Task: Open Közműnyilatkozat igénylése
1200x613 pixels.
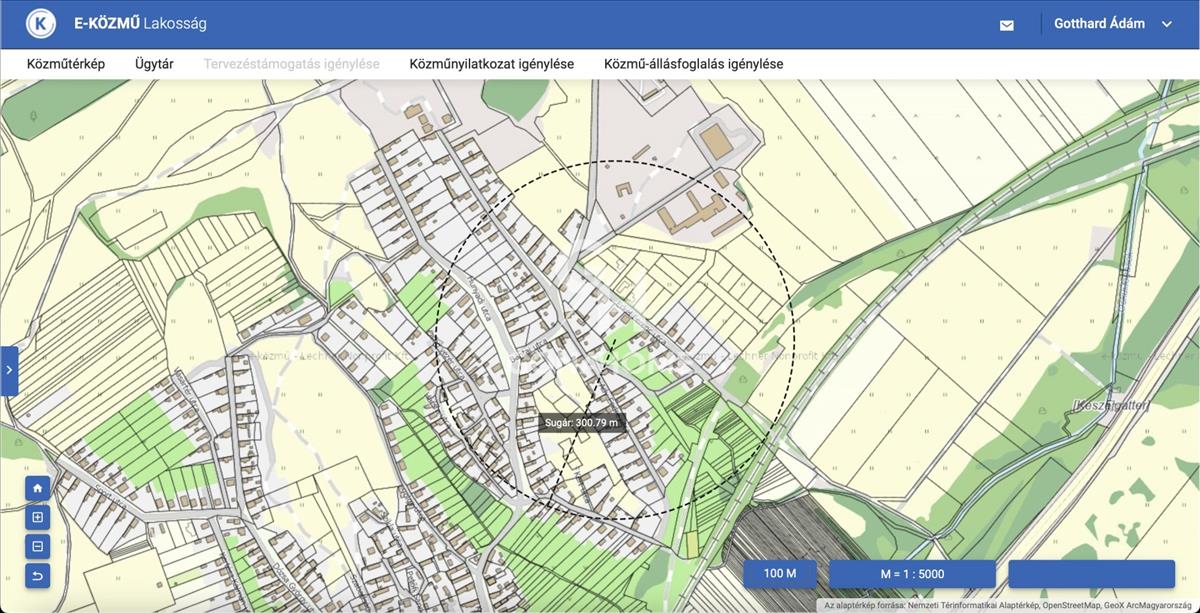Action: point(491,64)
